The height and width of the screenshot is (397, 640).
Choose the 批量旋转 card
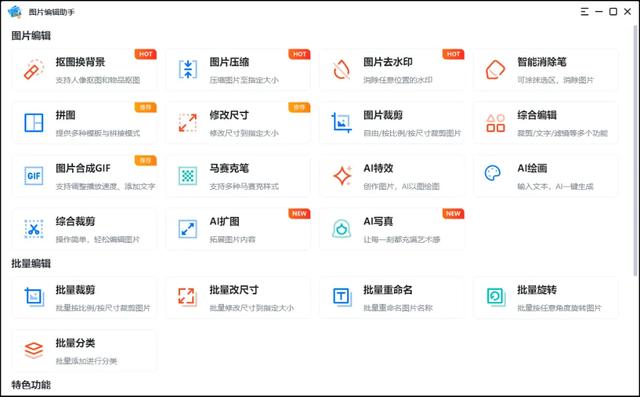point(546,297)
